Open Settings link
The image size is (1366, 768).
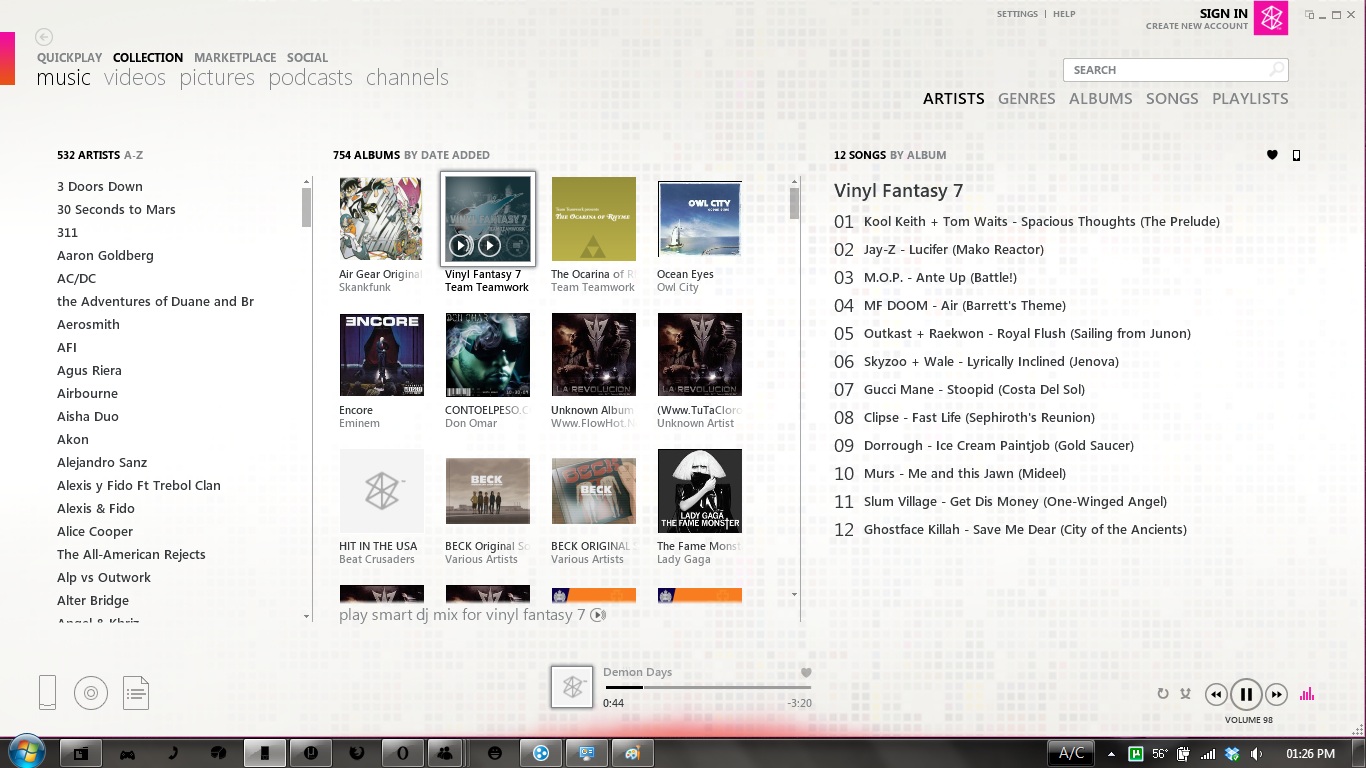1017,14
